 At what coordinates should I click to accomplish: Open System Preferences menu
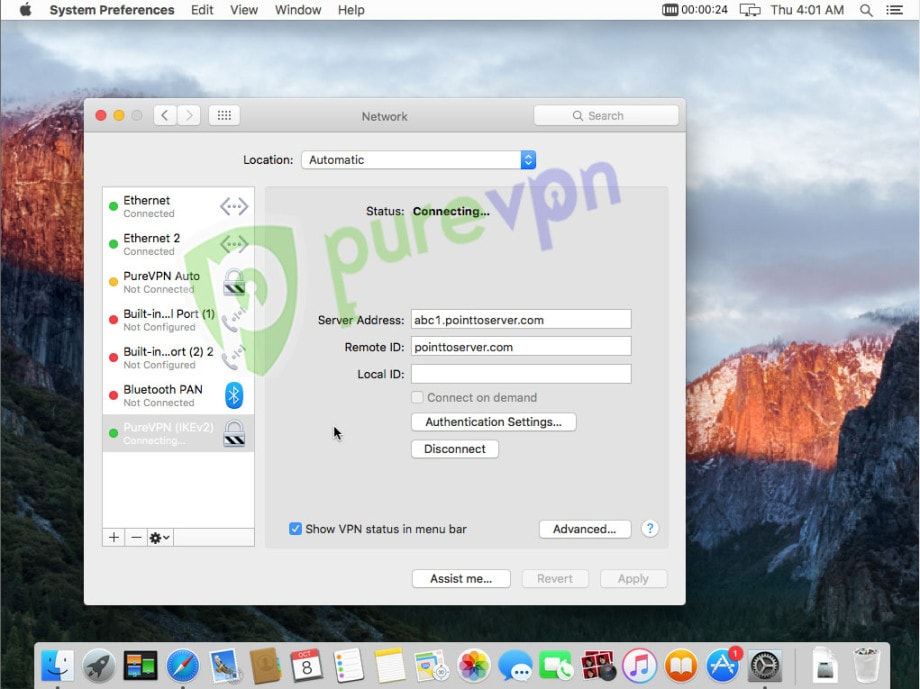pos(111,10)
